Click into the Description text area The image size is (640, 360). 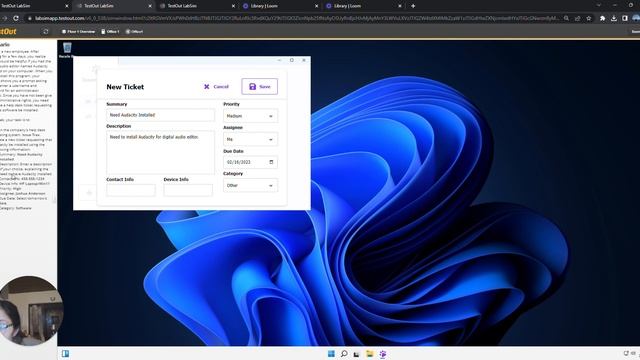[x=160, y=153]
